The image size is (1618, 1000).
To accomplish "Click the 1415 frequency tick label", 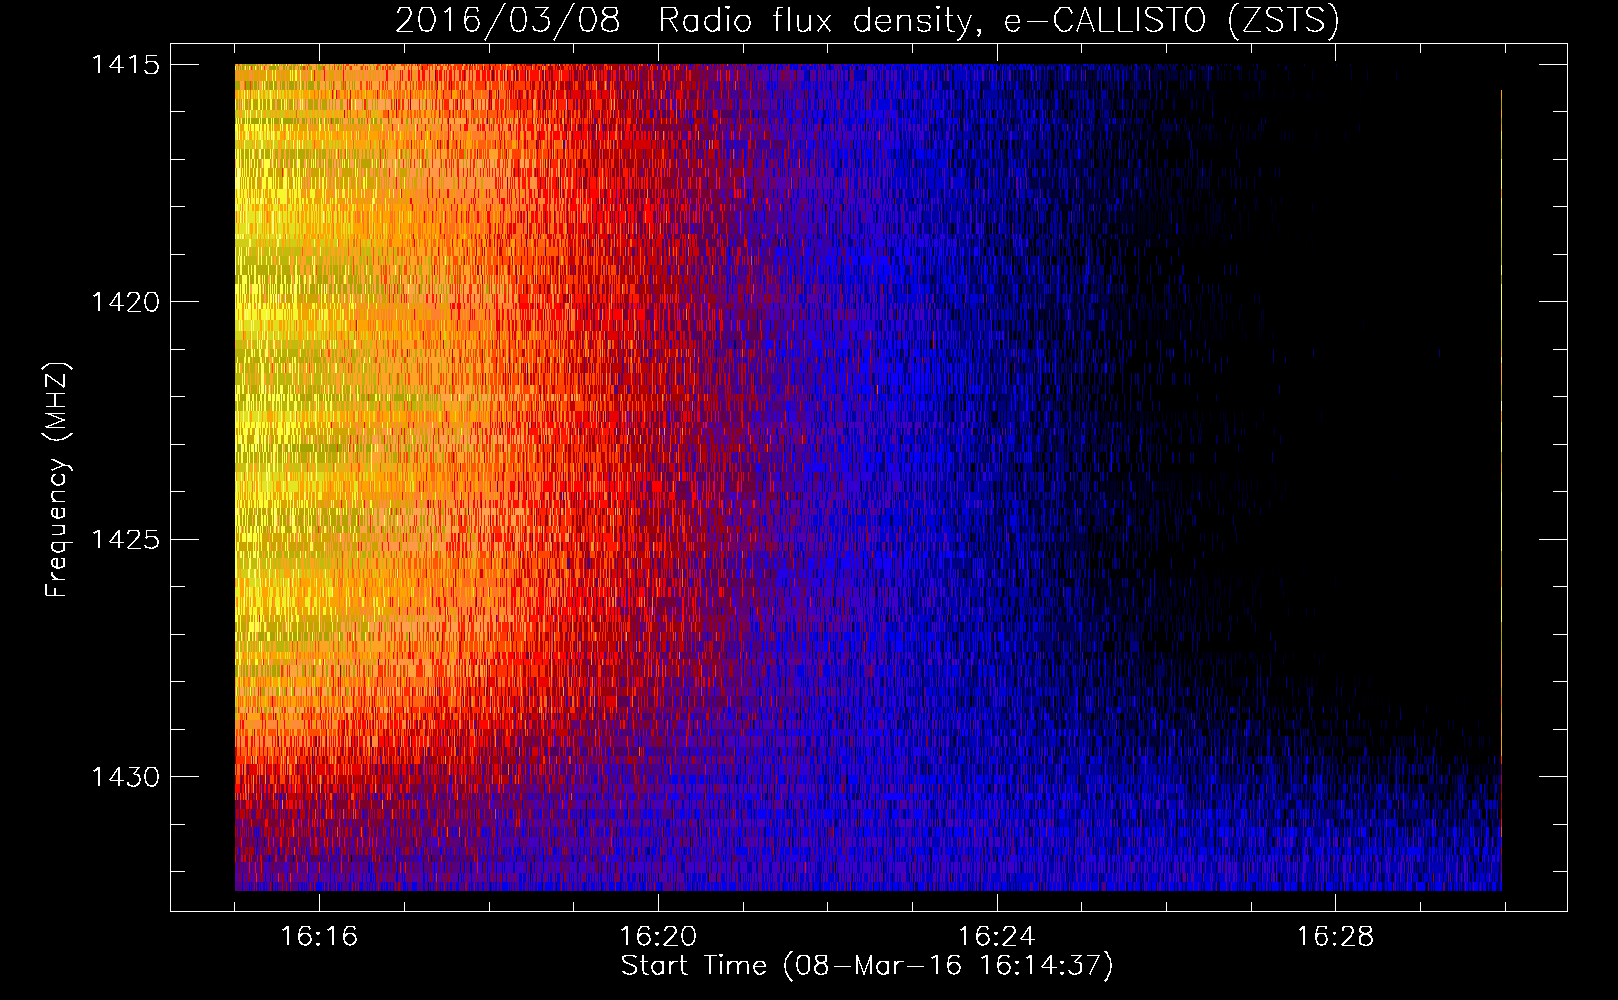I will (x=125, y=65).
